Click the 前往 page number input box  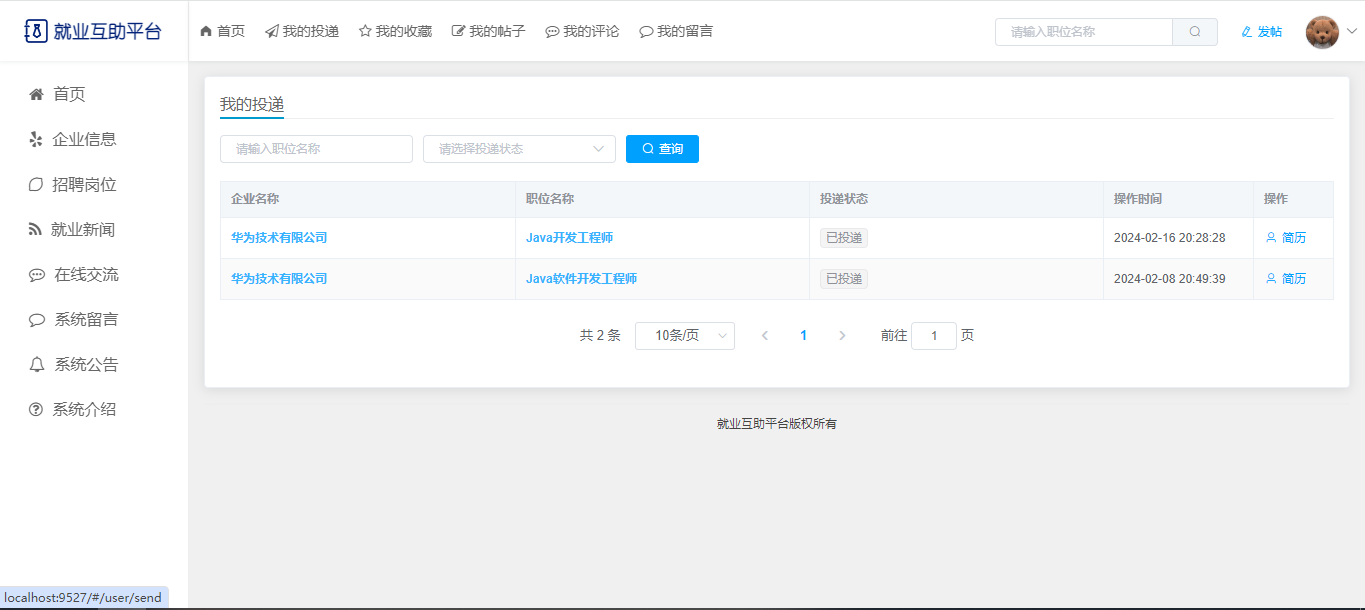point(934,336)
